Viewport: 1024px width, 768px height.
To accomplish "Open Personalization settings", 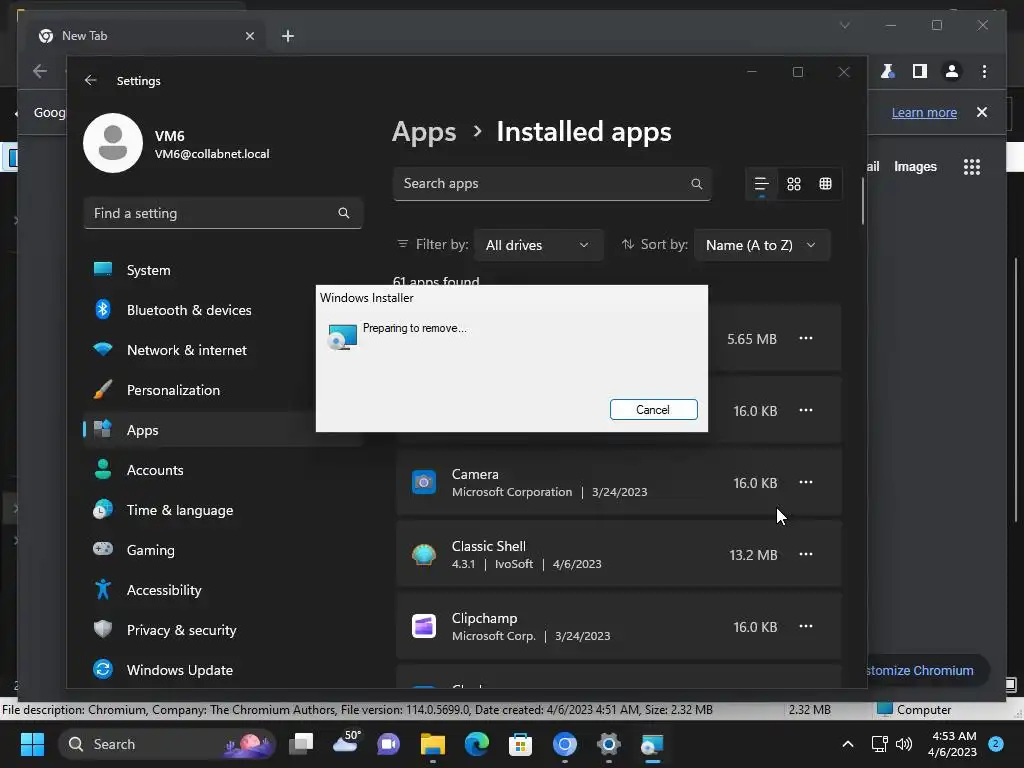I will (x=223, y=390).
